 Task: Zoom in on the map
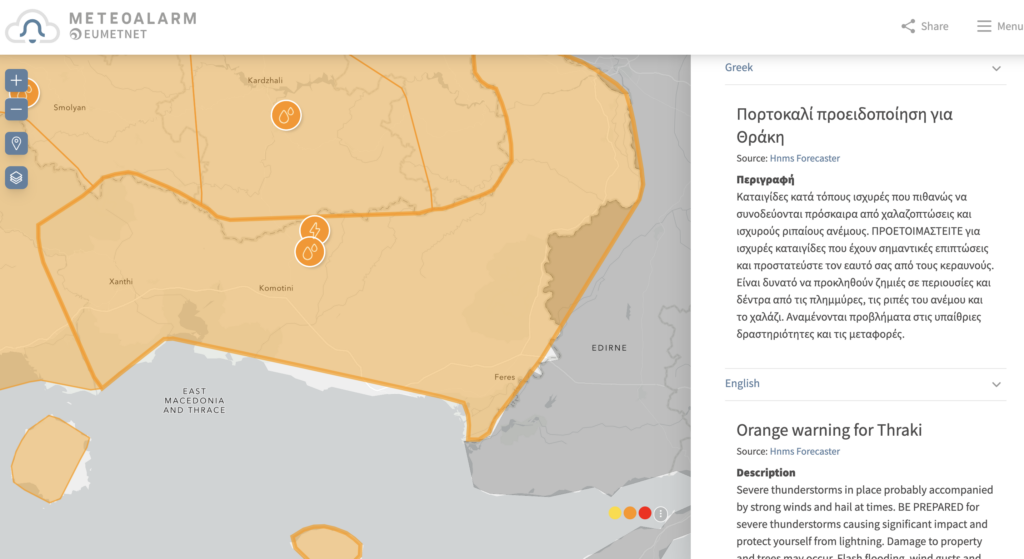point(16,80)
